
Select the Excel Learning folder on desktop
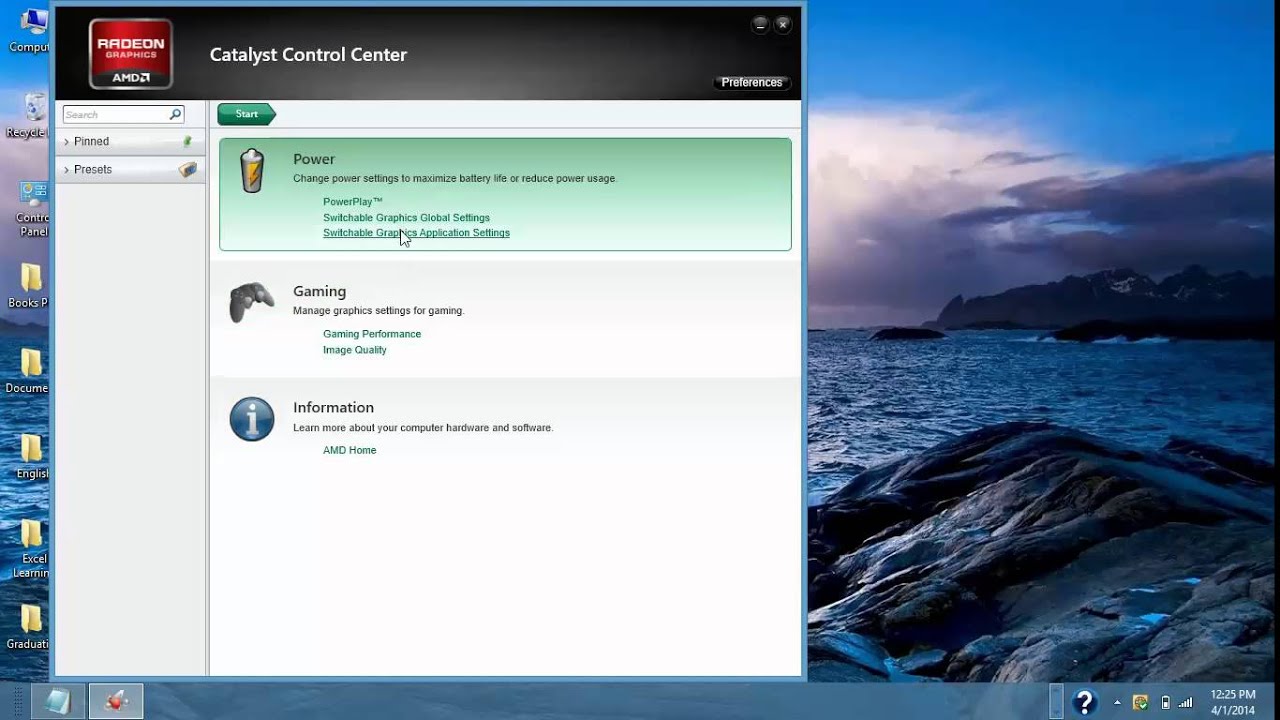tap(32, 549)
